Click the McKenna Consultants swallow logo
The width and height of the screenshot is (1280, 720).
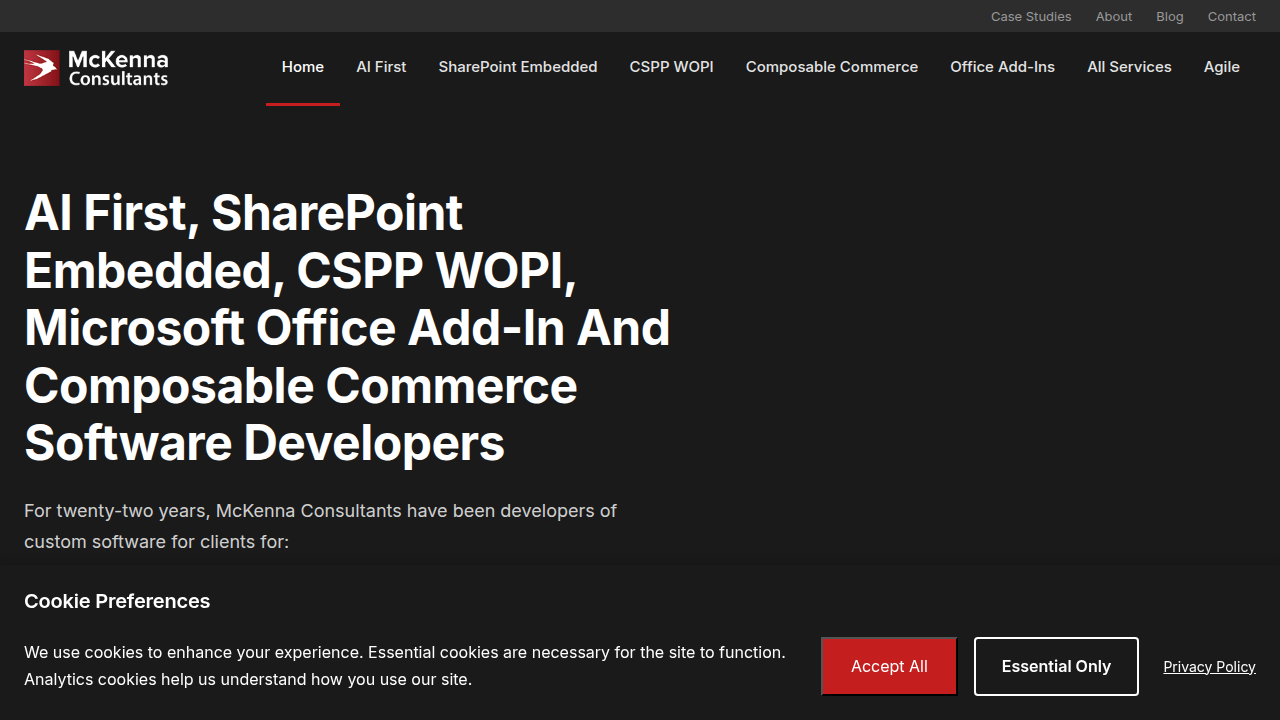click(96, 68)
